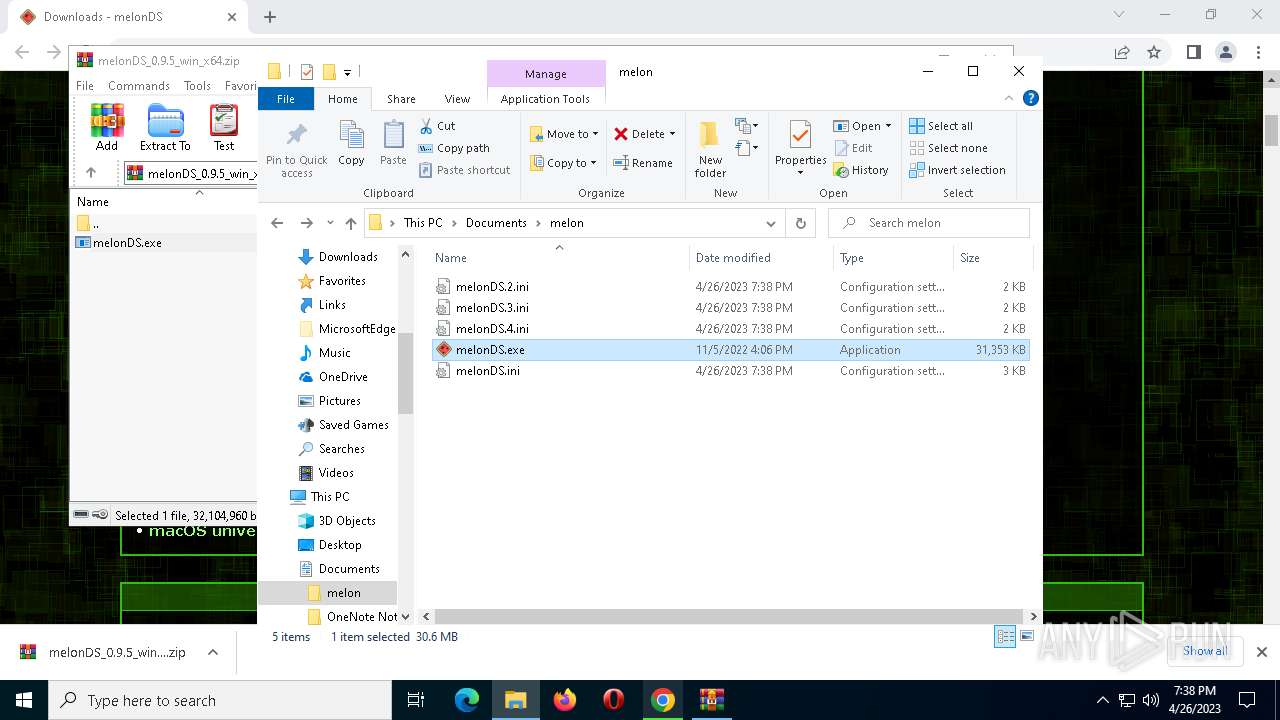Screen dimensions: 1280x720
Task: Open the Application Tools tab
Action: coord(545,99)
